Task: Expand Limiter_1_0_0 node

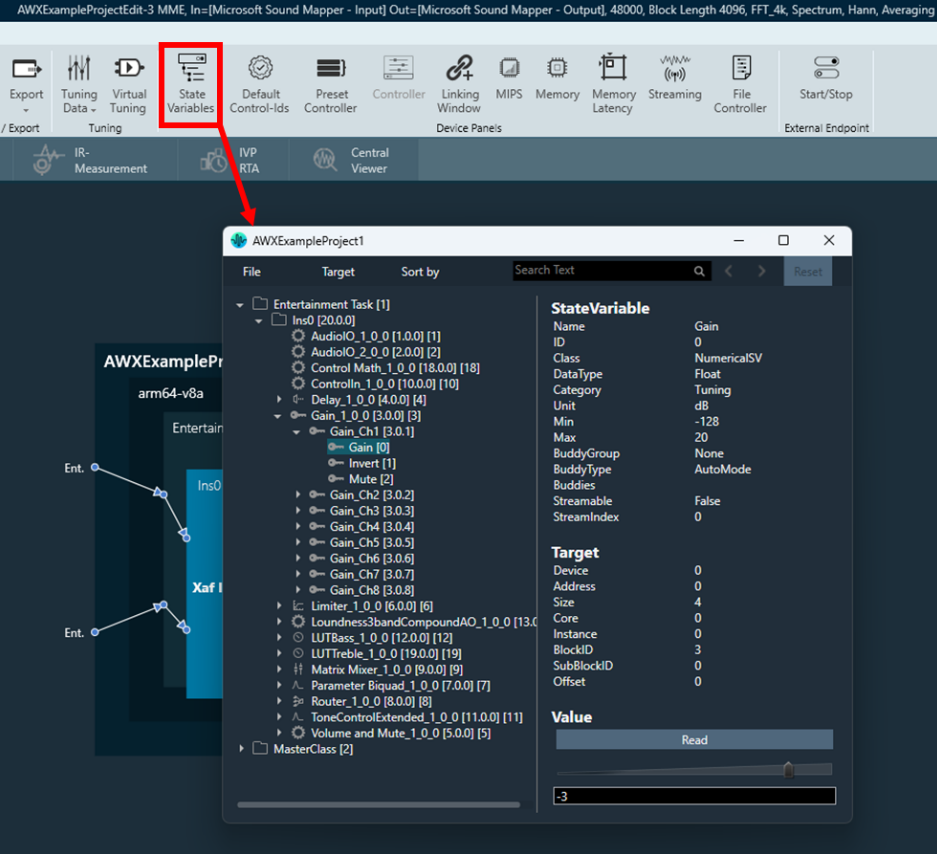Action: click(x=278, y=606)
